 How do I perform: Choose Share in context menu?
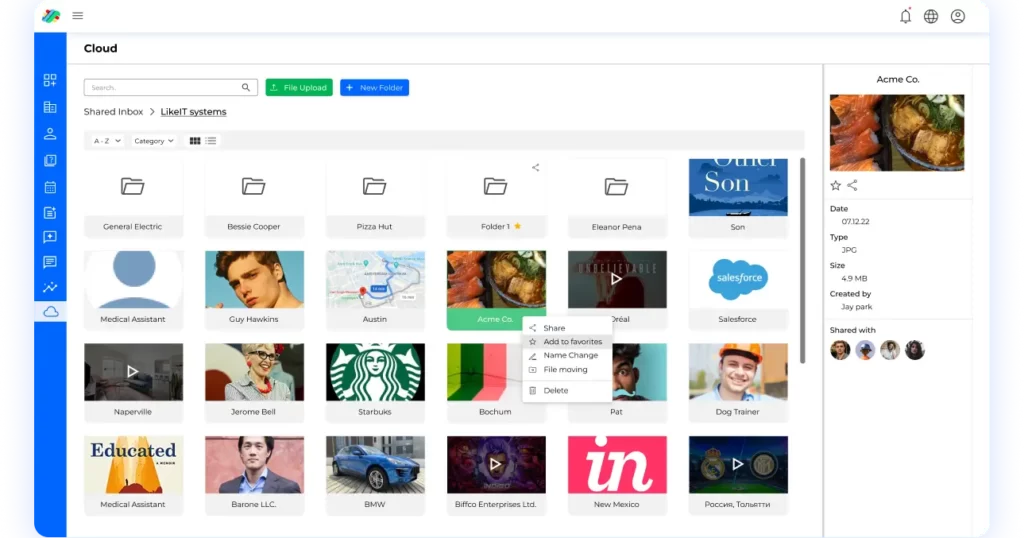tap(567, 328)
